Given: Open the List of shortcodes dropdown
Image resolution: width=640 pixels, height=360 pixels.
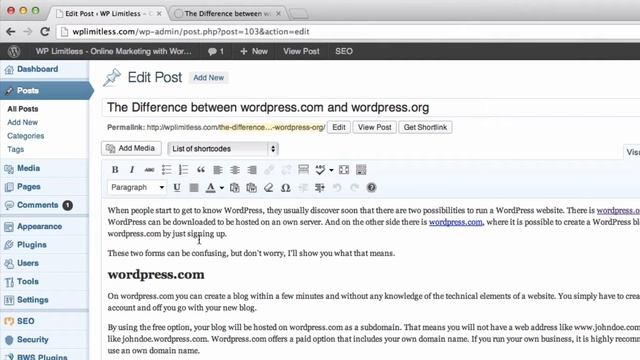Looking at the screenshot, I should 223,149.
